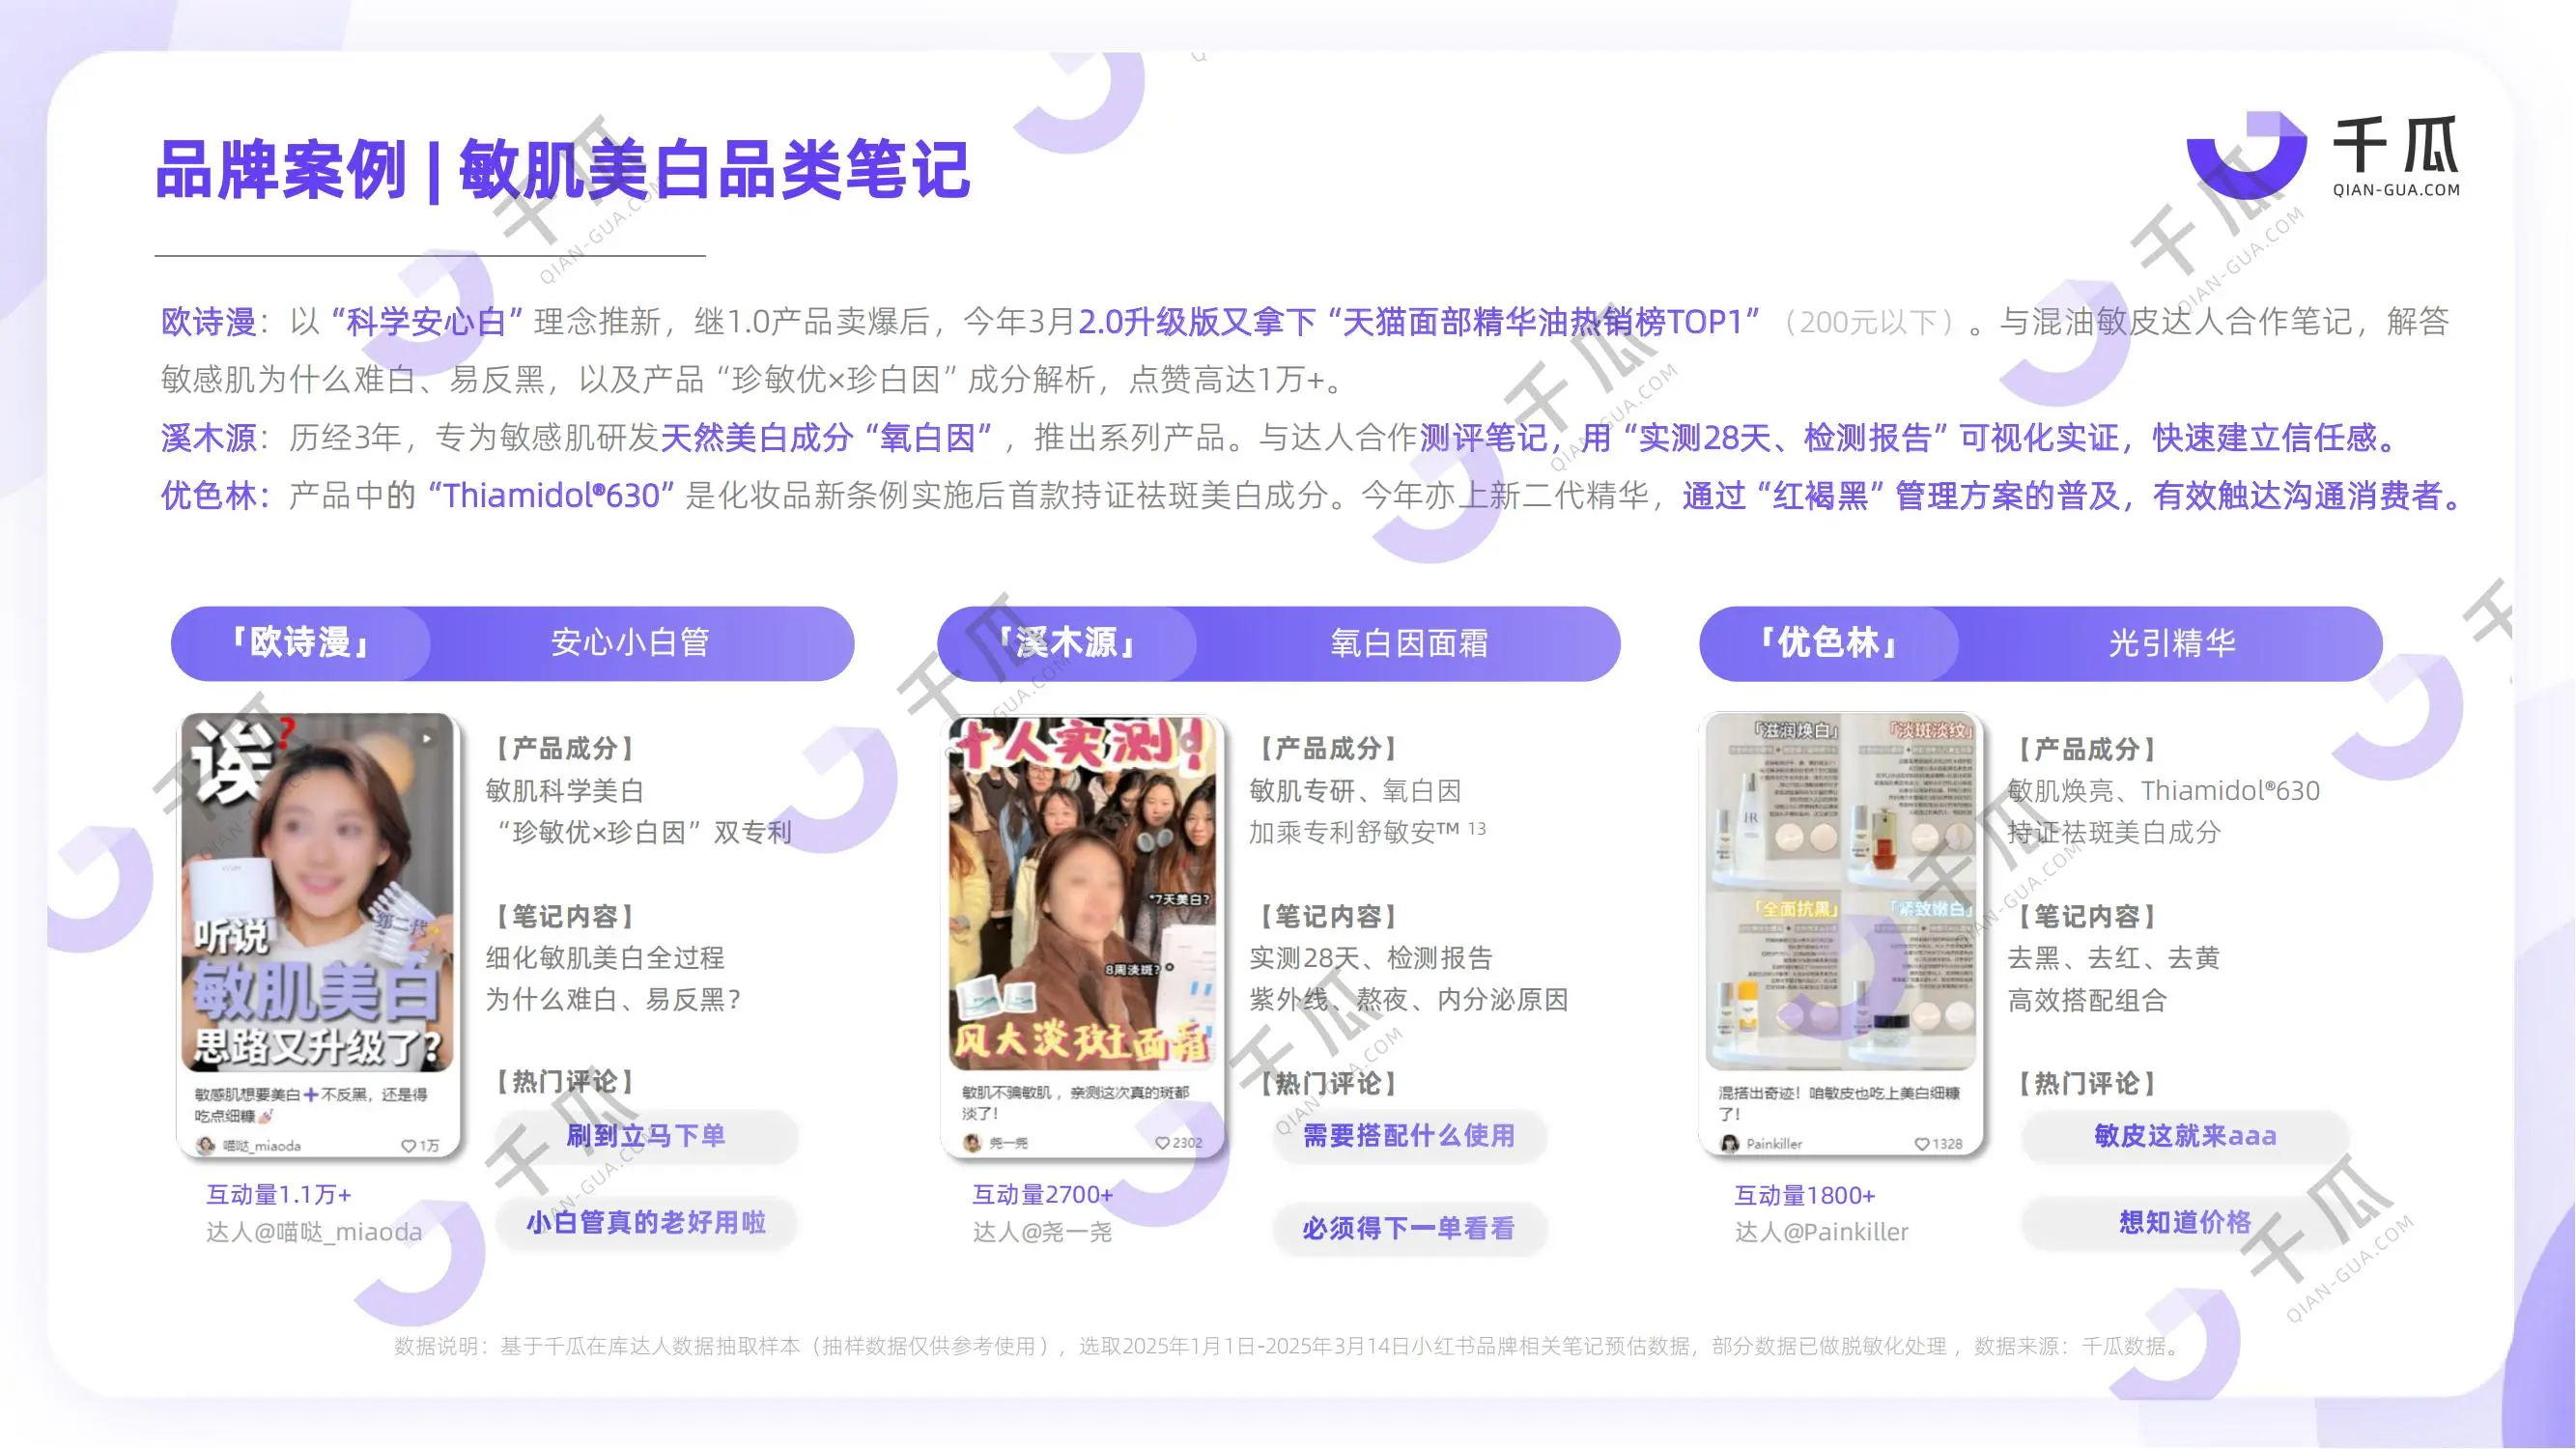This screenshot has height=1449, width=2576.
Task: Click the heart icon beside 1万
Action: coord(408,1146)
